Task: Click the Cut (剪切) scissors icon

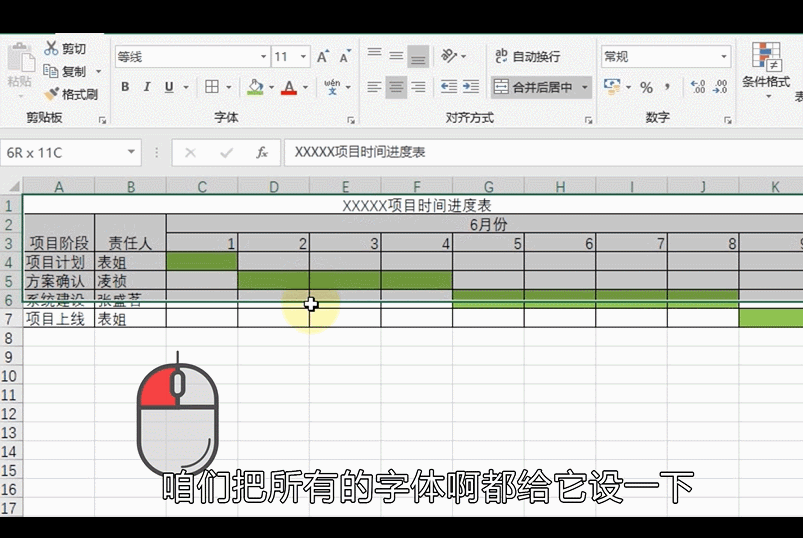Action: [x=51, y=48]
